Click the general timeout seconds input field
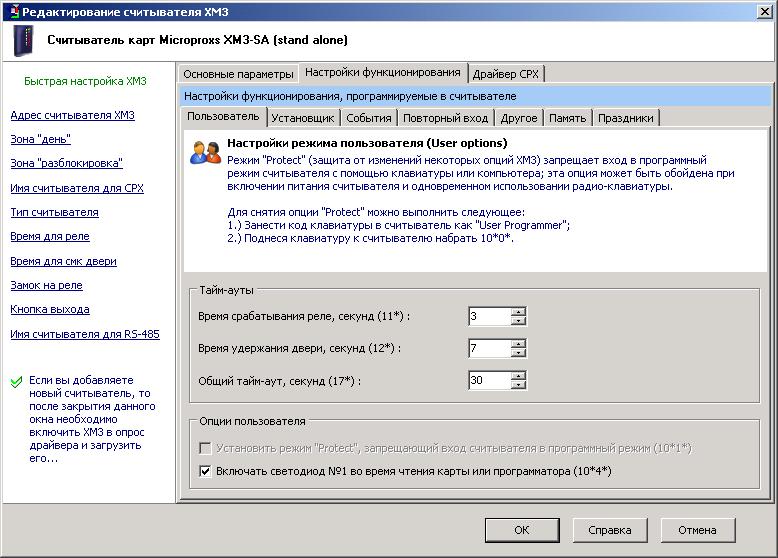This screenshot has height=558, width=778. 489,381
